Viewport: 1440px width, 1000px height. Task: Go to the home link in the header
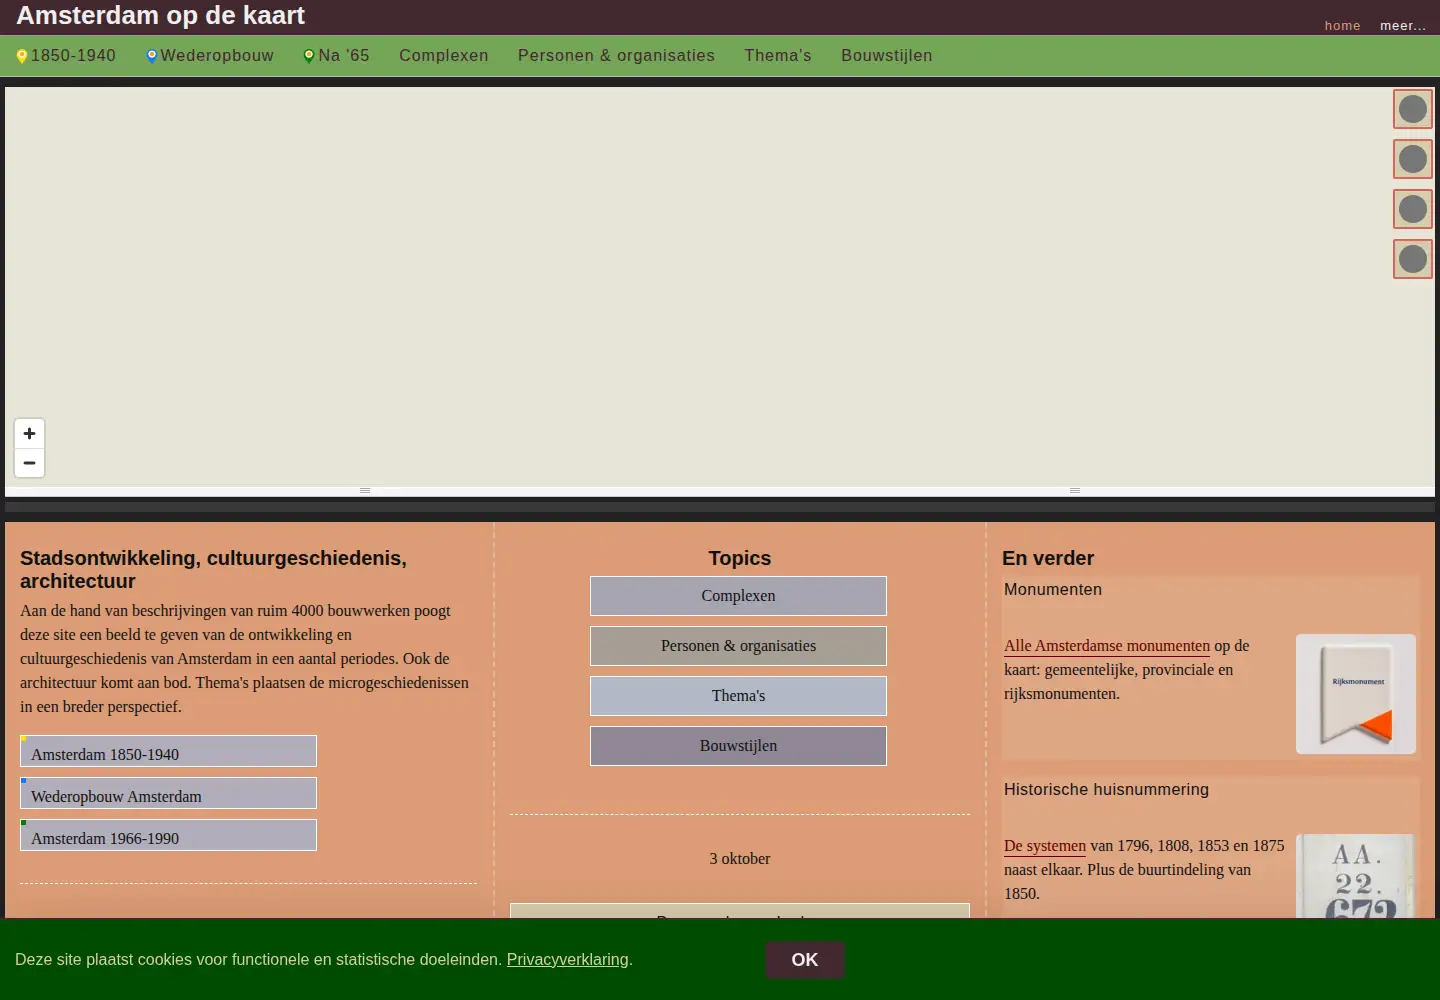click(1342, 26)
